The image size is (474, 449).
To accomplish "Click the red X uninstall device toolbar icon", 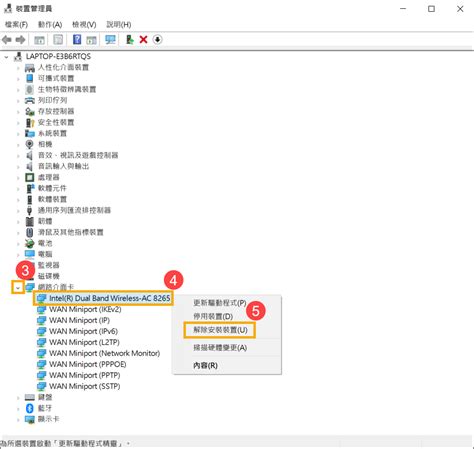I will pos(143,40).
